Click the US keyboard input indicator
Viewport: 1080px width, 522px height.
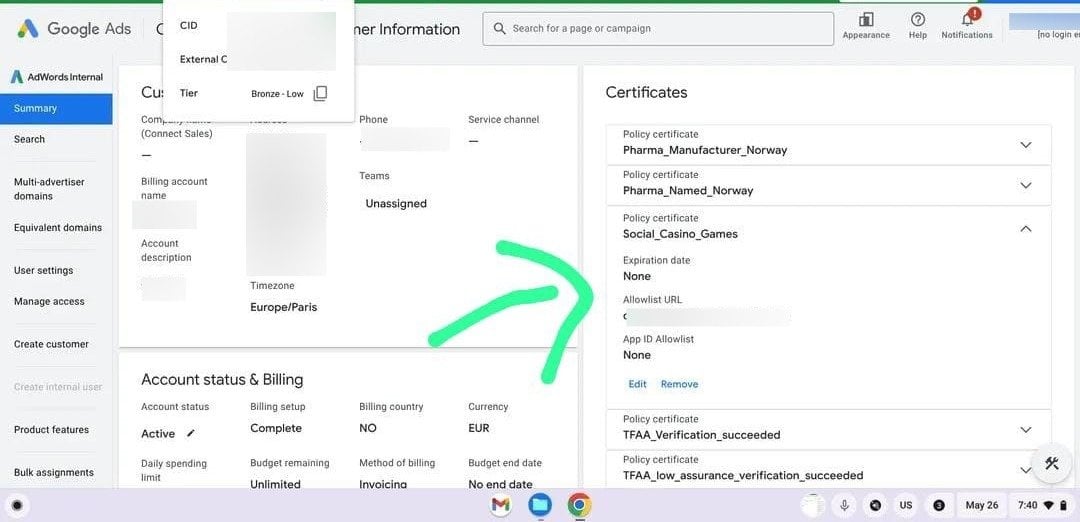[906, 505]
